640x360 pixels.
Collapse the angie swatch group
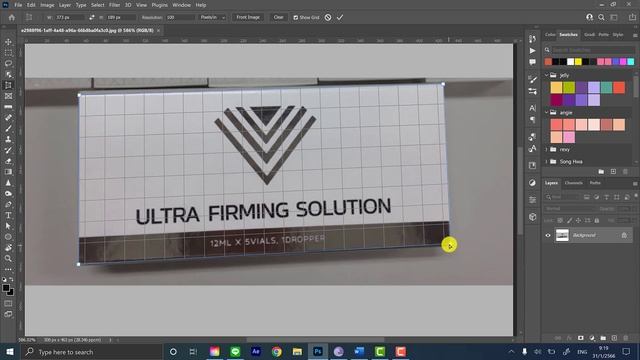[547, 112]
